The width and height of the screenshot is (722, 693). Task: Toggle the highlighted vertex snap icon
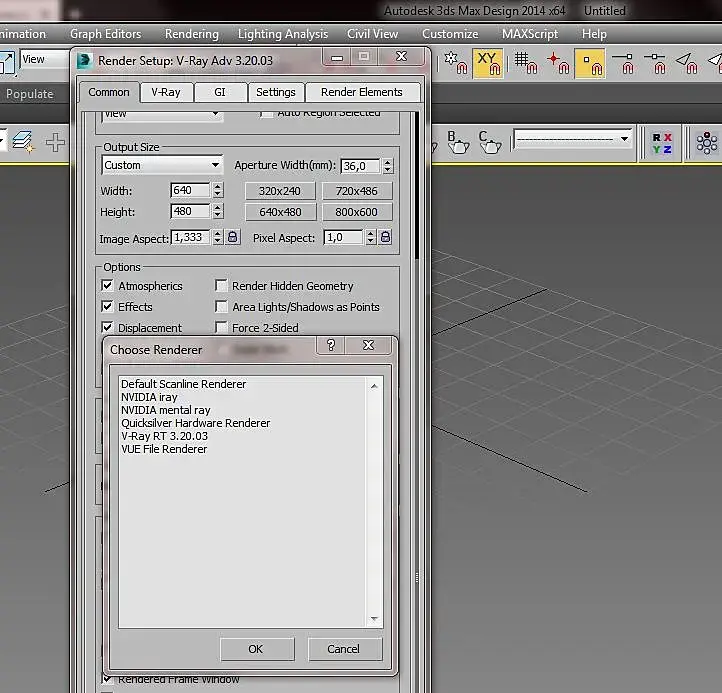[589, 63]
